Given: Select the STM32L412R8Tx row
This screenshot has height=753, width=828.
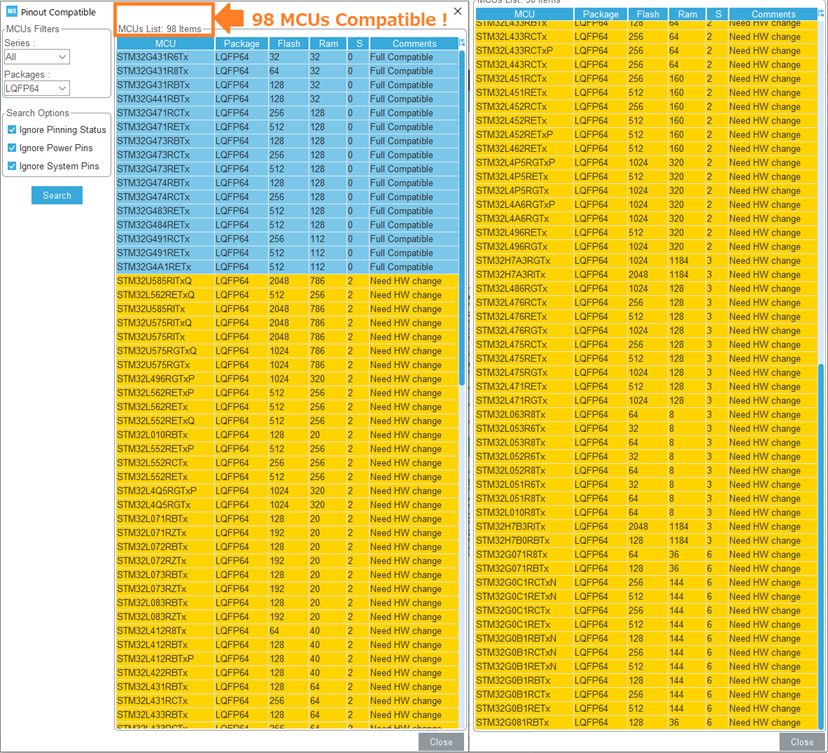Looking at the screenshot, I should [x=287, y=630].
